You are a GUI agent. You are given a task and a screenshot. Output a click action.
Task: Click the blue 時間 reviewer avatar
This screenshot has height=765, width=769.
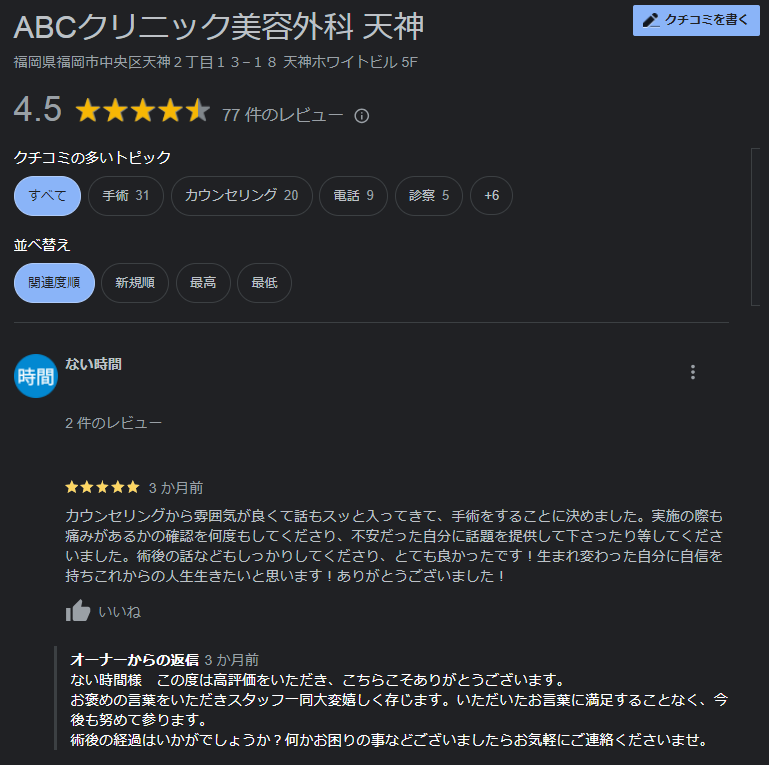point(36,376)
